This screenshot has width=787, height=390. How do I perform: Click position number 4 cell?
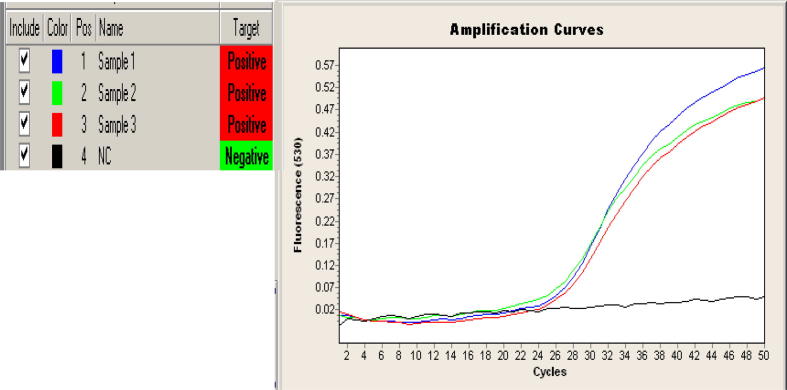pos(84,156)
